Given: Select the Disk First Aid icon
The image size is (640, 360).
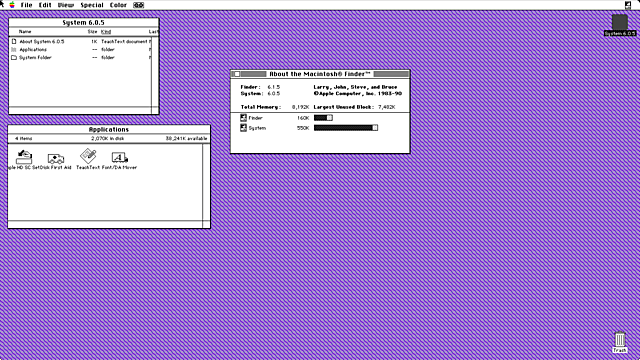Looking at the screenshot, I should pyautogui.click(x=56, y=158).
